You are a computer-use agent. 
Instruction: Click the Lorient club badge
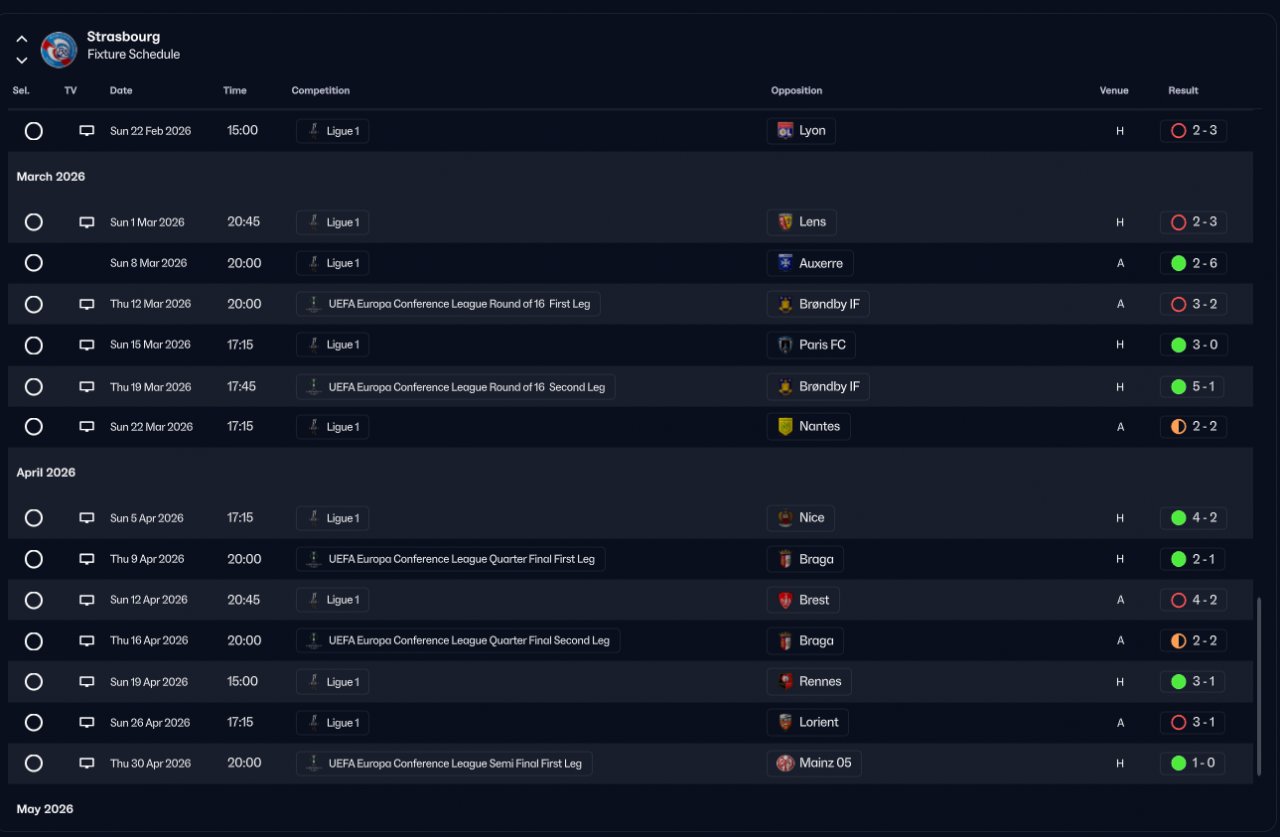point(785,722)
